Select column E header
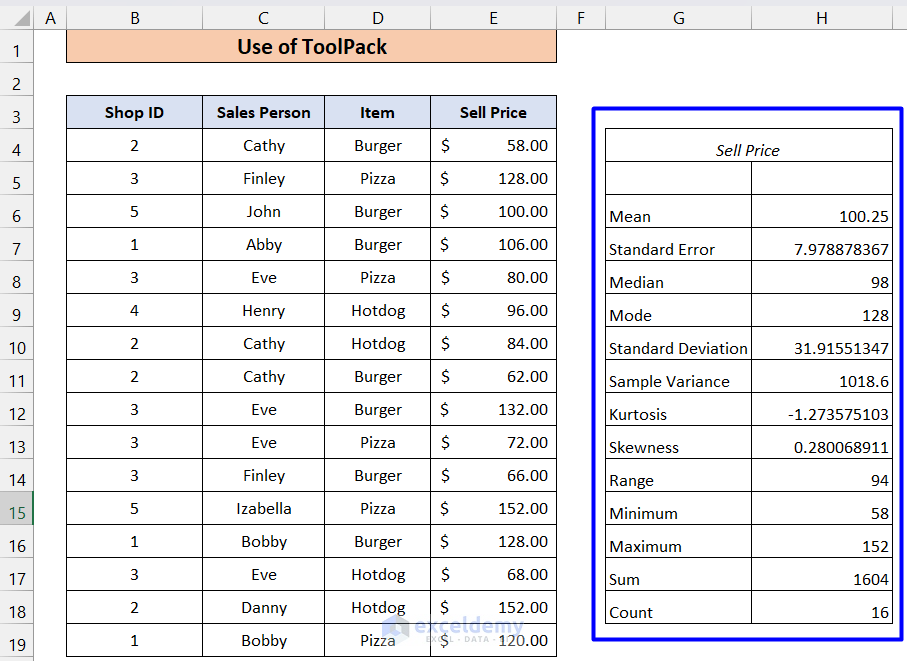Viewport: 907px width, 661px height. [493, 17]
